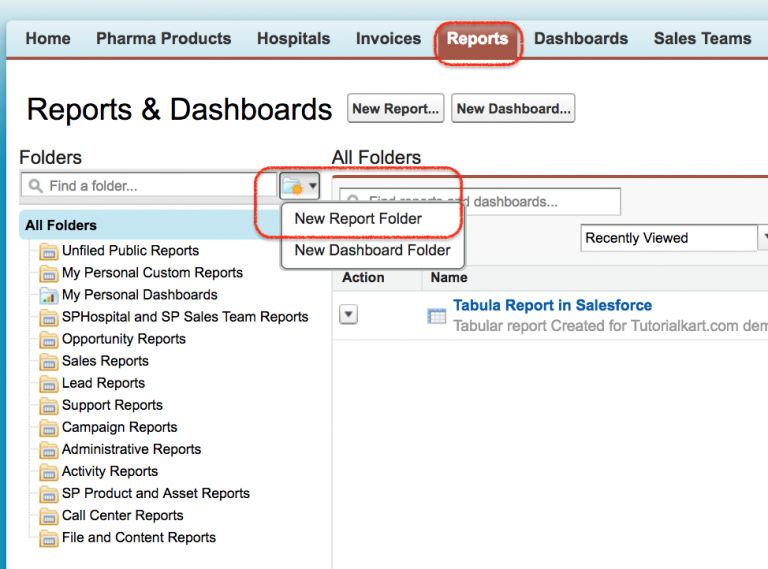Click the Sales Reports folder icon
Screen dimensions: 768x569
[x=48, y=361]
